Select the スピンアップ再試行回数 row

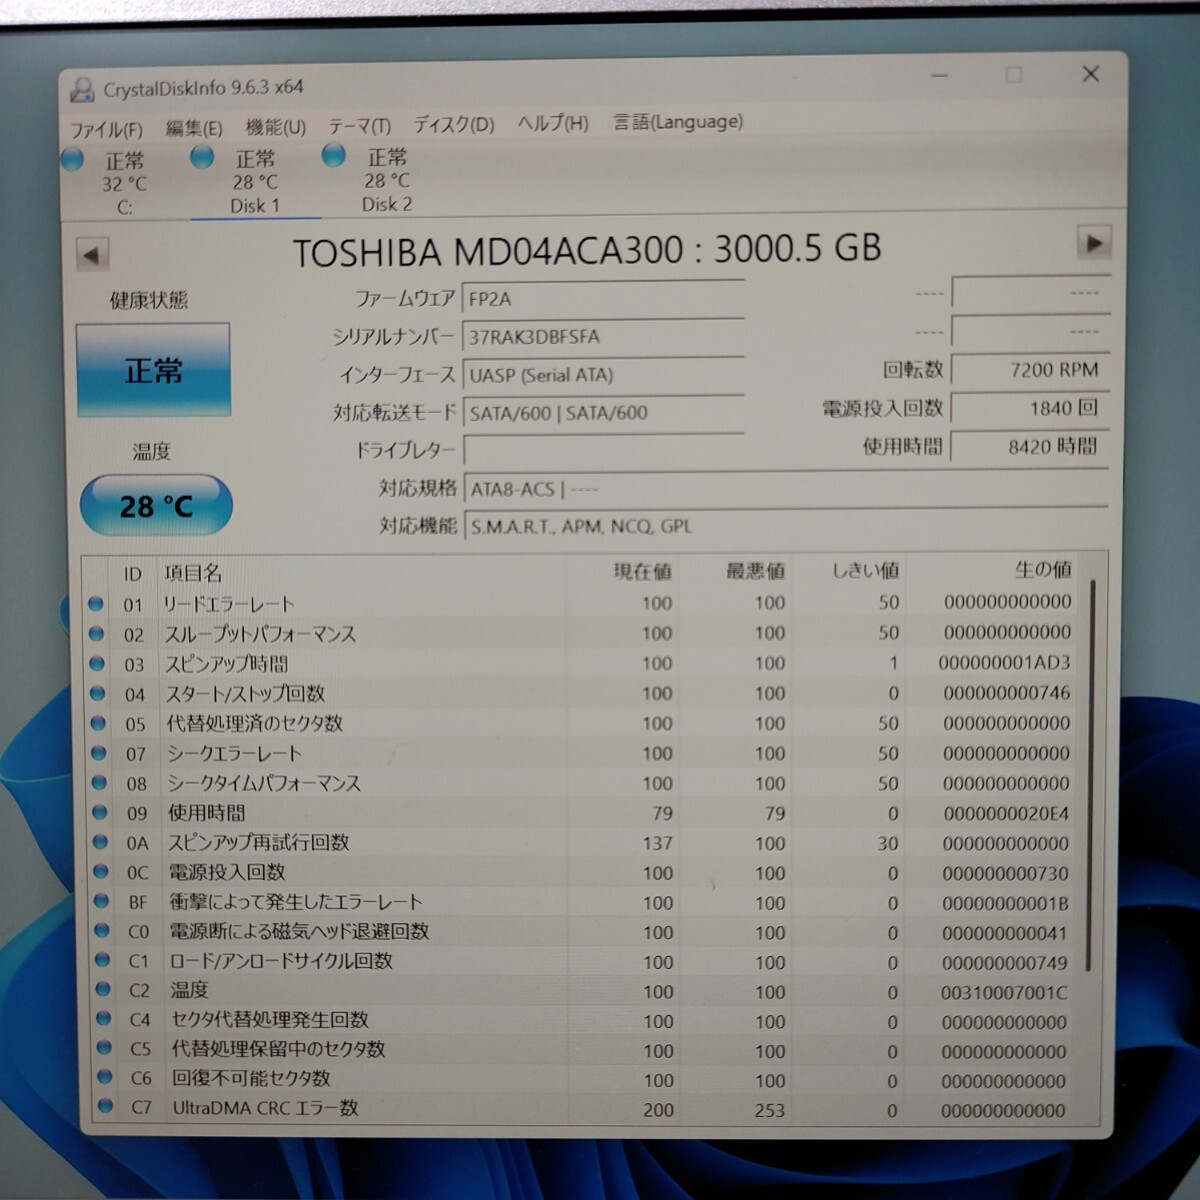click(x=585, y=843)
